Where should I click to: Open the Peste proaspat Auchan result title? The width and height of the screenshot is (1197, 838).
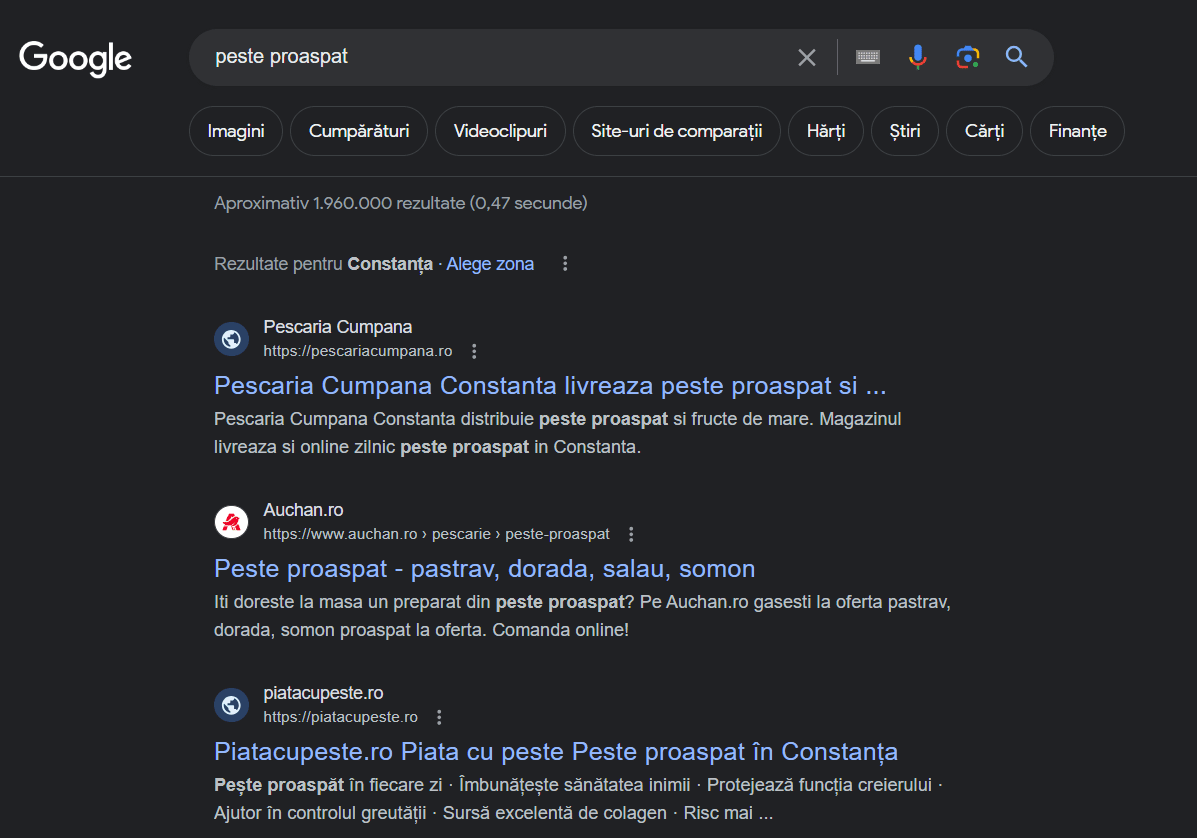(x=484, y=569)
